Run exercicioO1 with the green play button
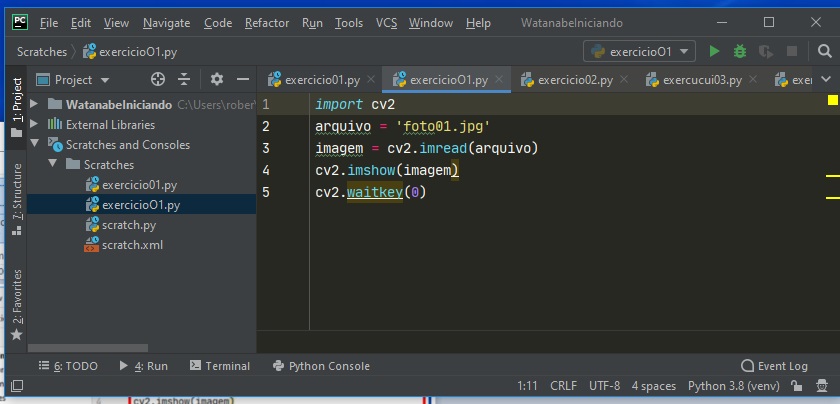The width and height of the screenshot is (840, 404). [714, 51]
